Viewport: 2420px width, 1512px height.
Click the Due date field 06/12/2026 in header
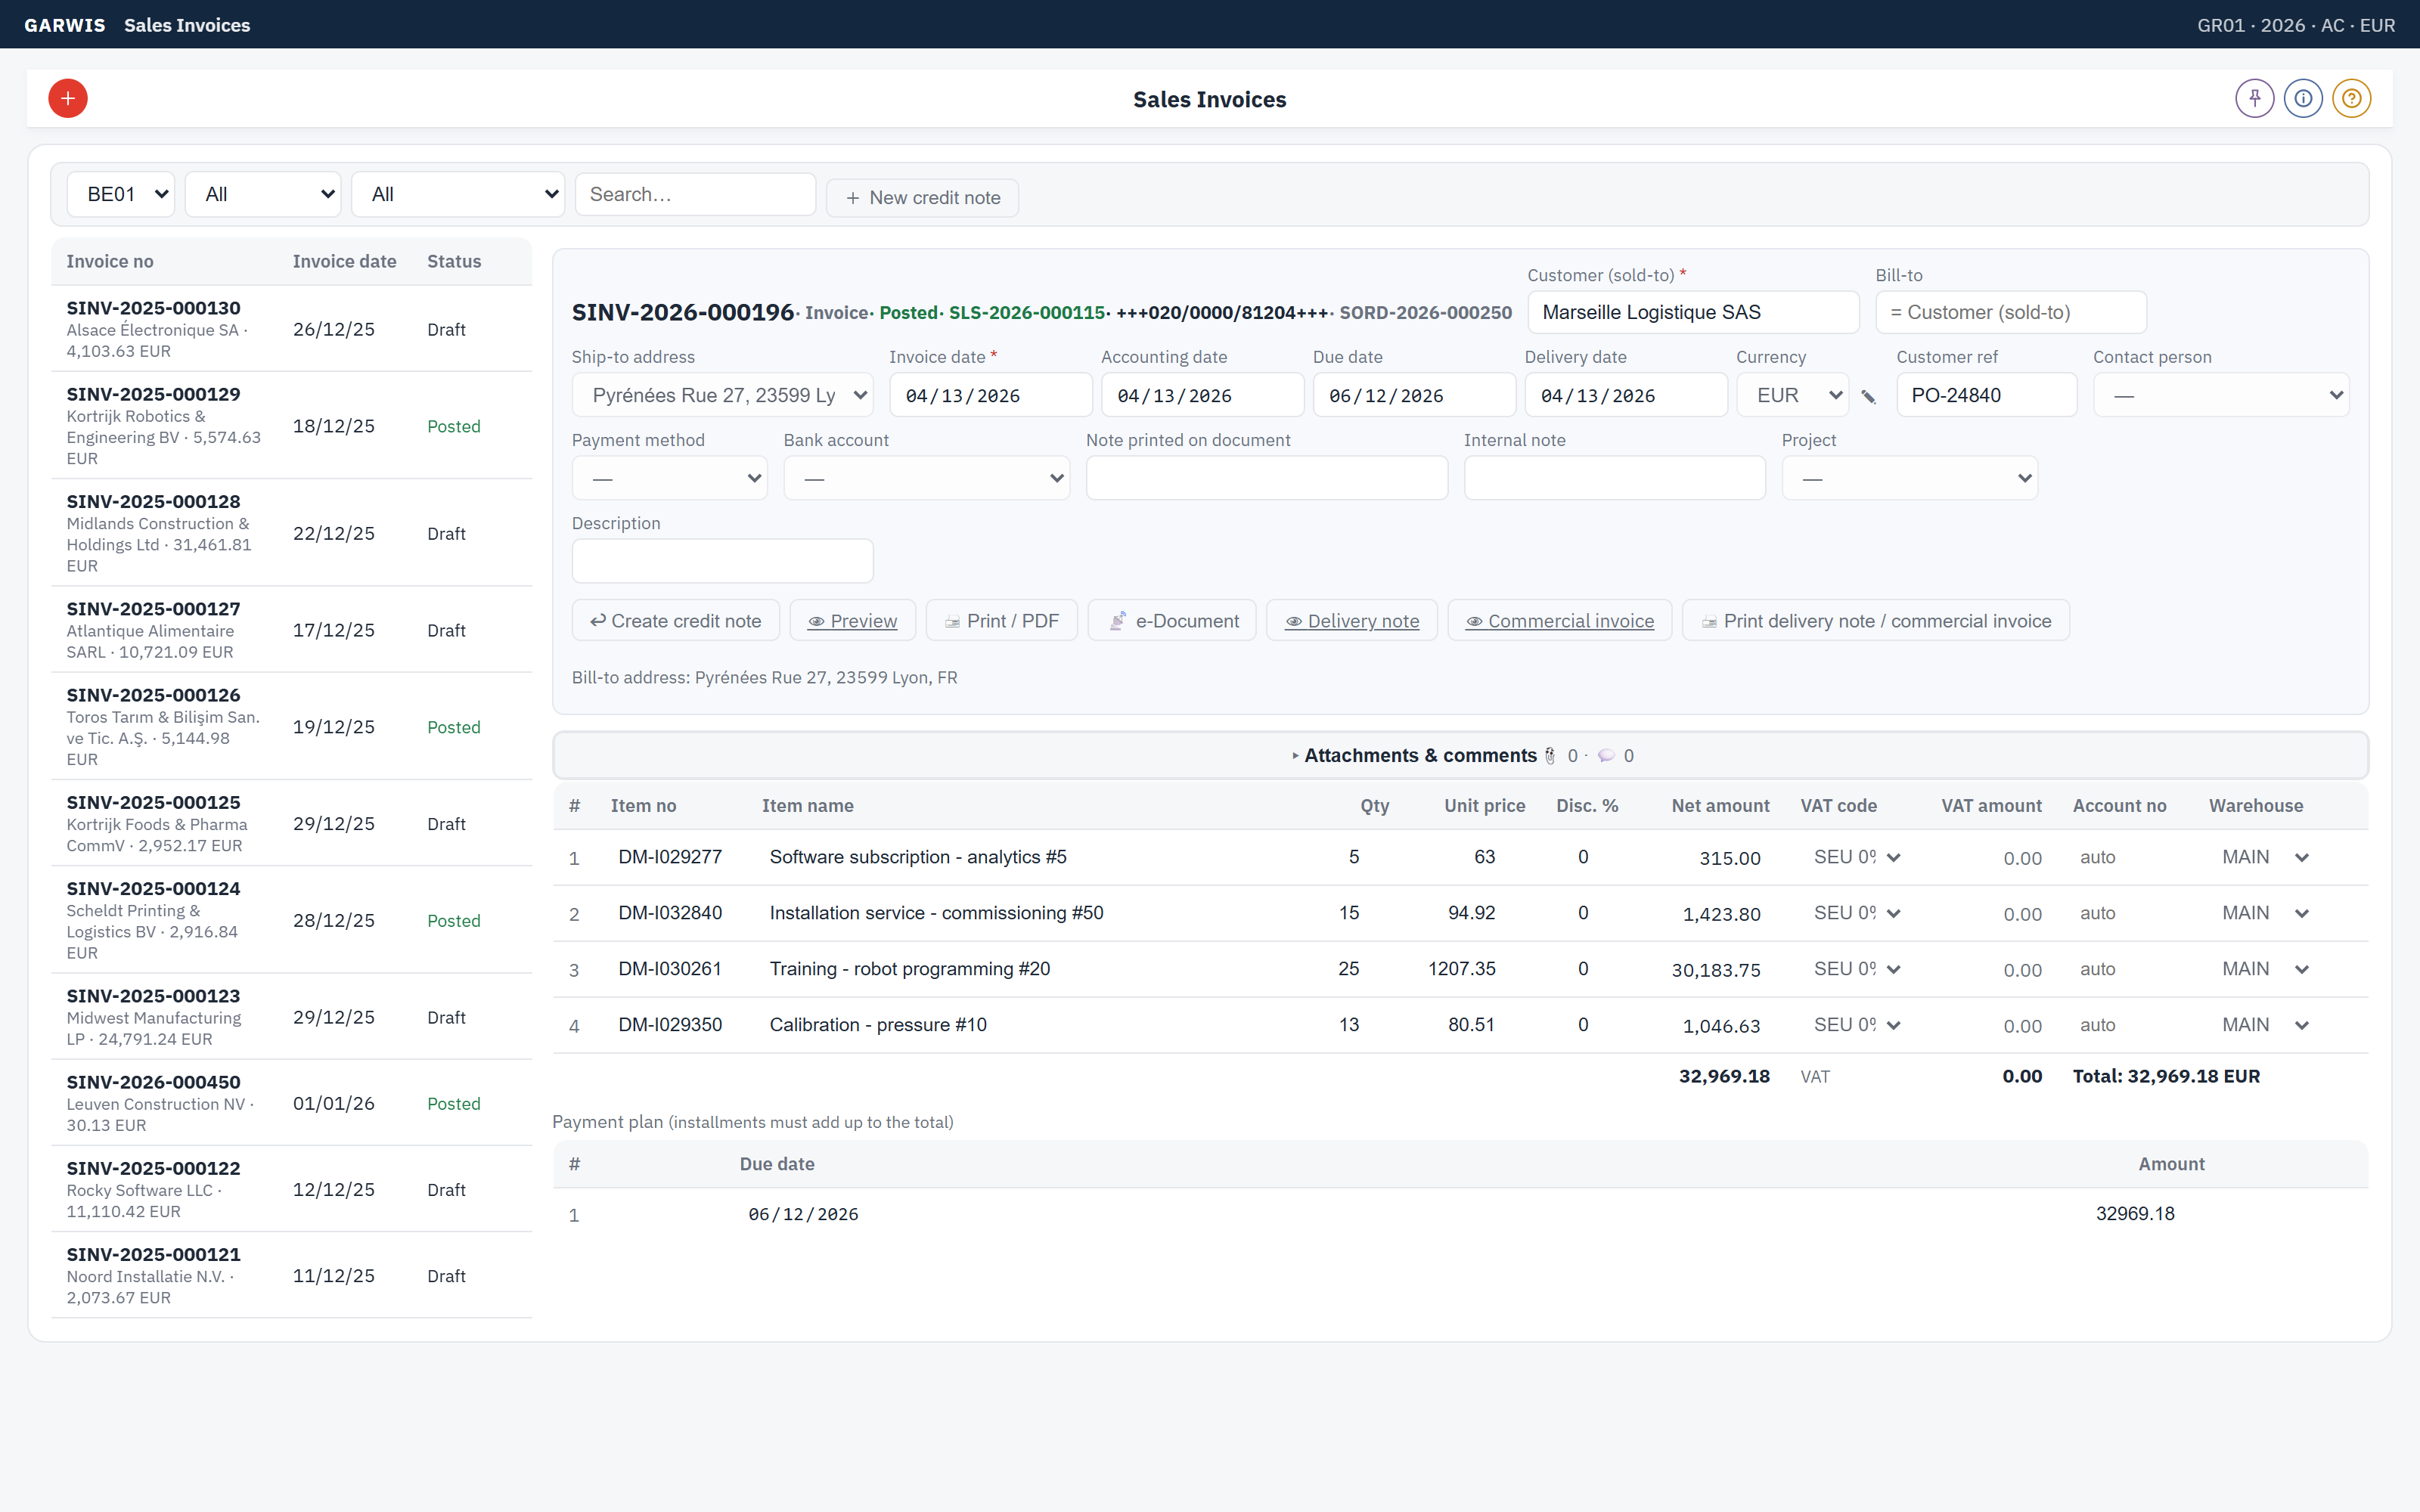[x=1414, y=395]
